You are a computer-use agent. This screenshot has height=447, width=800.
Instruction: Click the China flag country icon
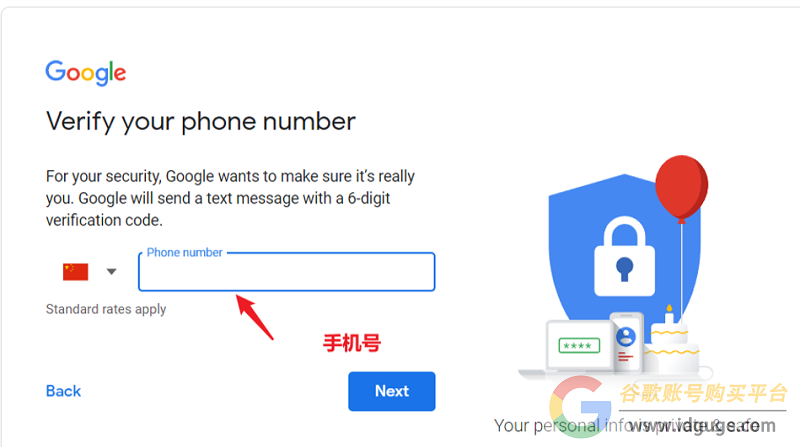coord(76,271)
